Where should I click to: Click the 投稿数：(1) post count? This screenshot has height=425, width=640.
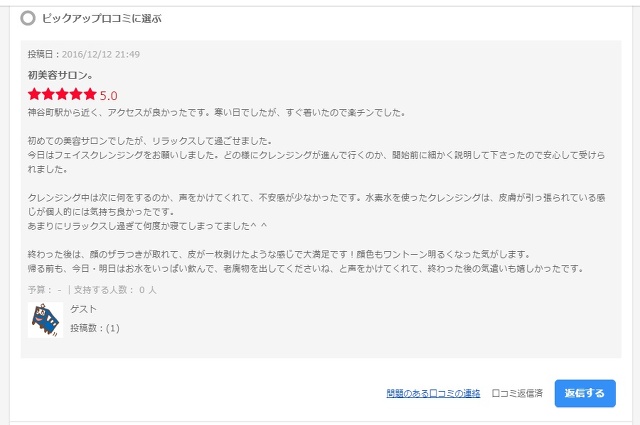point(95,328)
